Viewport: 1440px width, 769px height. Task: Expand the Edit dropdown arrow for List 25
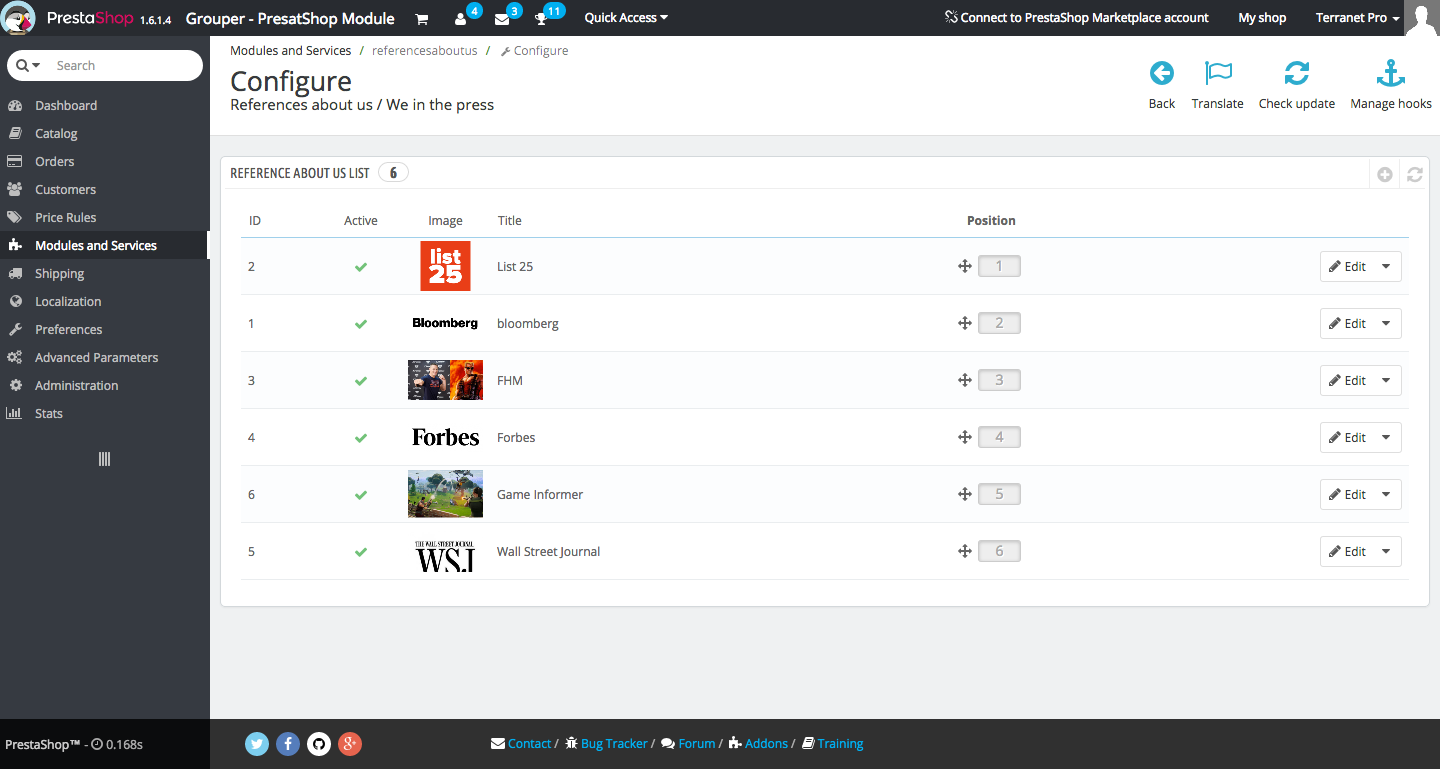[x=1386, y=266]
